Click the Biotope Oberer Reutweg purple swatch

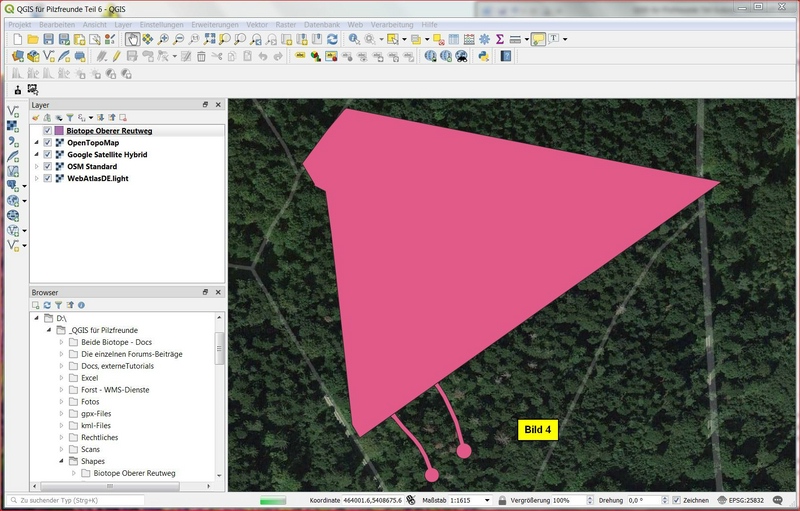(59, 131)
